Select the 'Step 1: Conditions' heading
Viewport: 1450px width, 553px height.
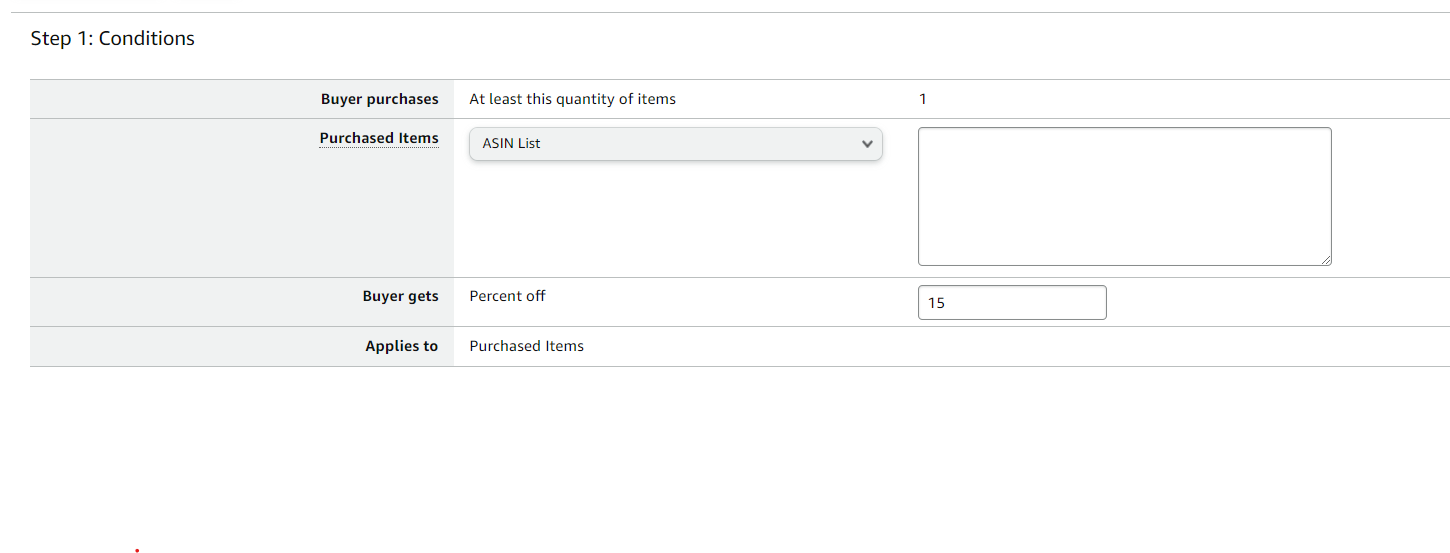click(x=113, y=39)
